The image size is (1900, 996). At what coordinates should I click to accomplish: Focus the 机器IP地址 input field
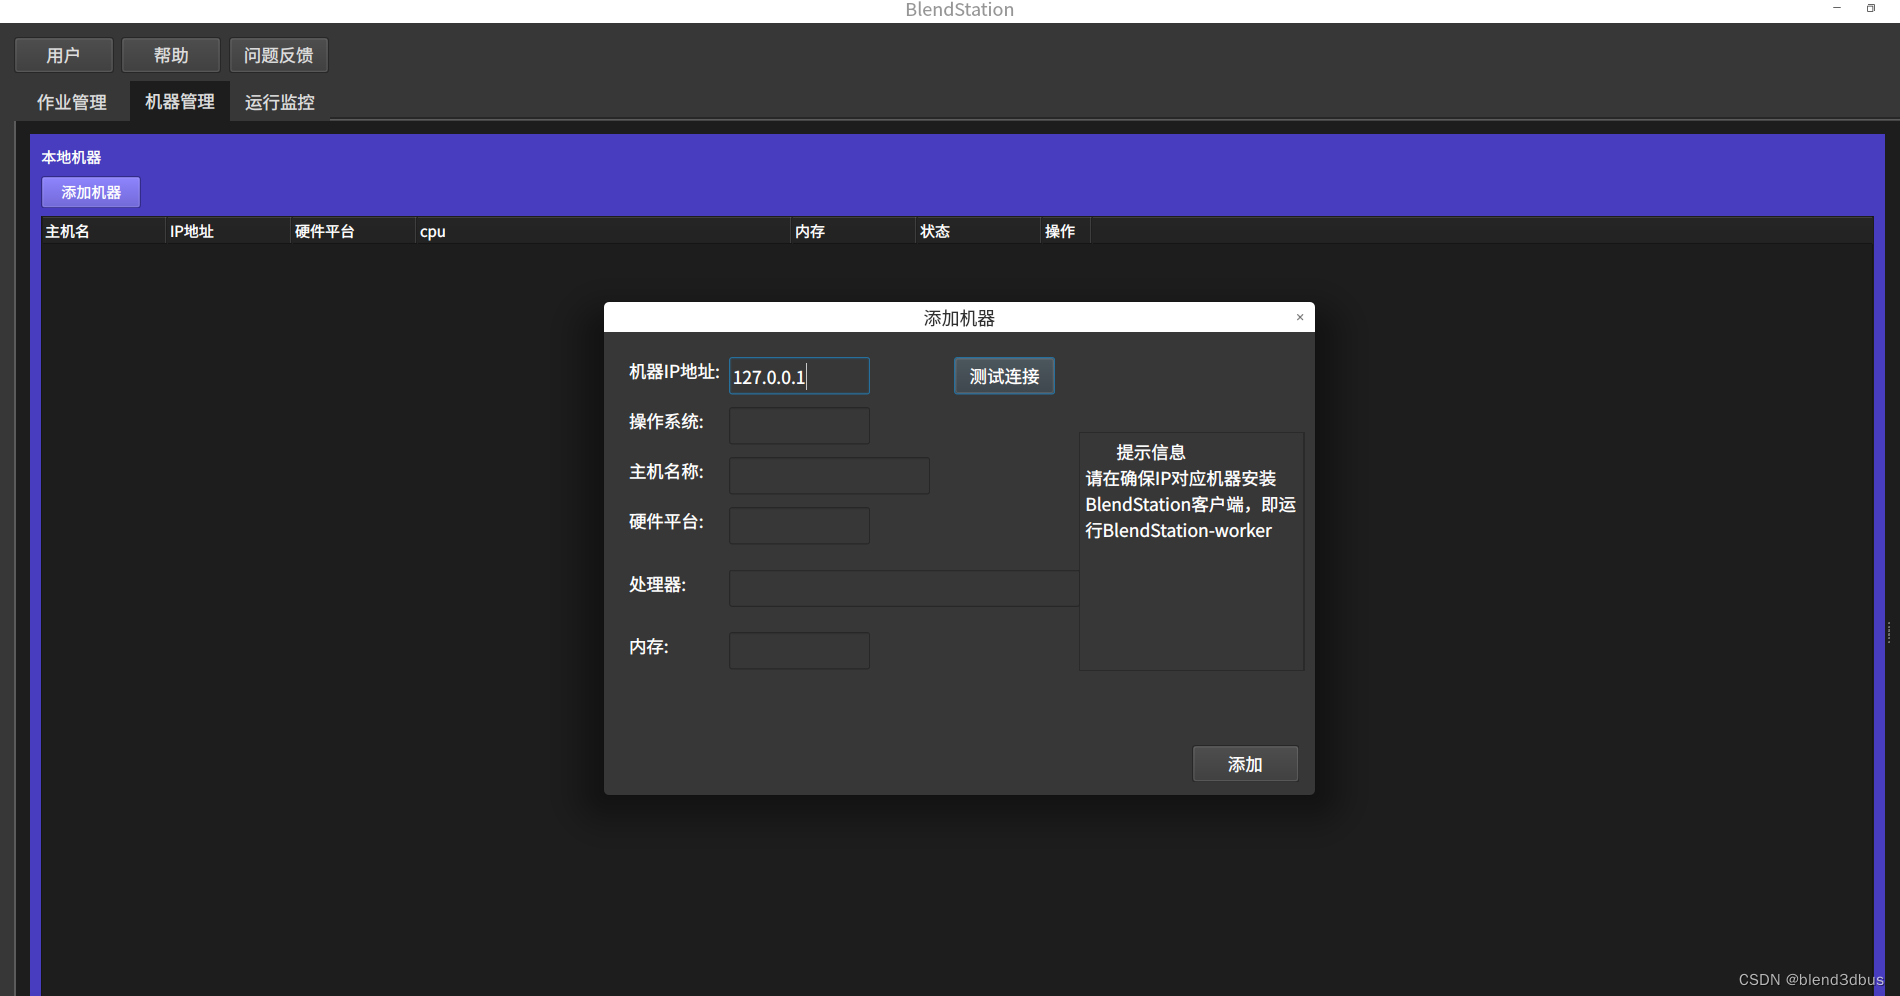(799, 376)
